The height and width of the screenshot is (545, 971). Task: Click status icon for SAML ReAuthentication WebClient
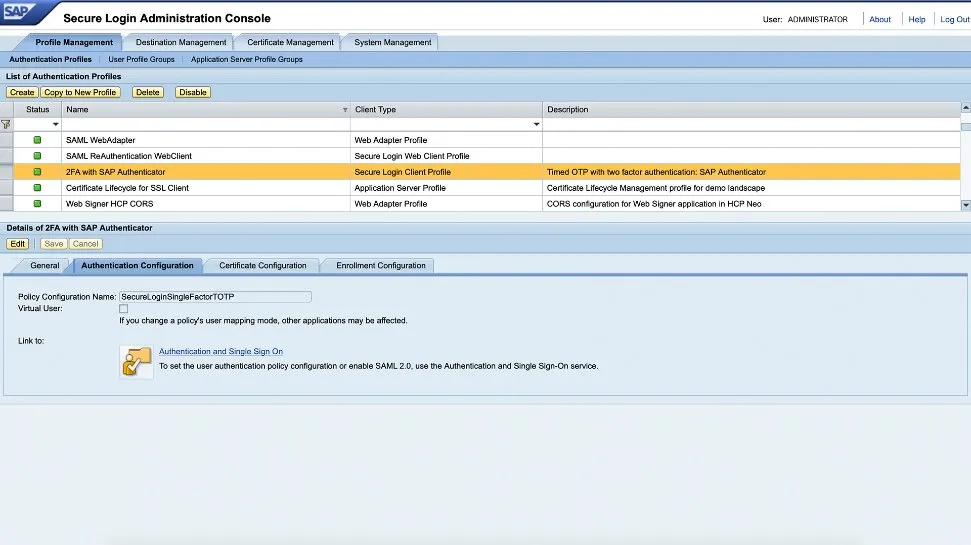[x=37, y=156]
